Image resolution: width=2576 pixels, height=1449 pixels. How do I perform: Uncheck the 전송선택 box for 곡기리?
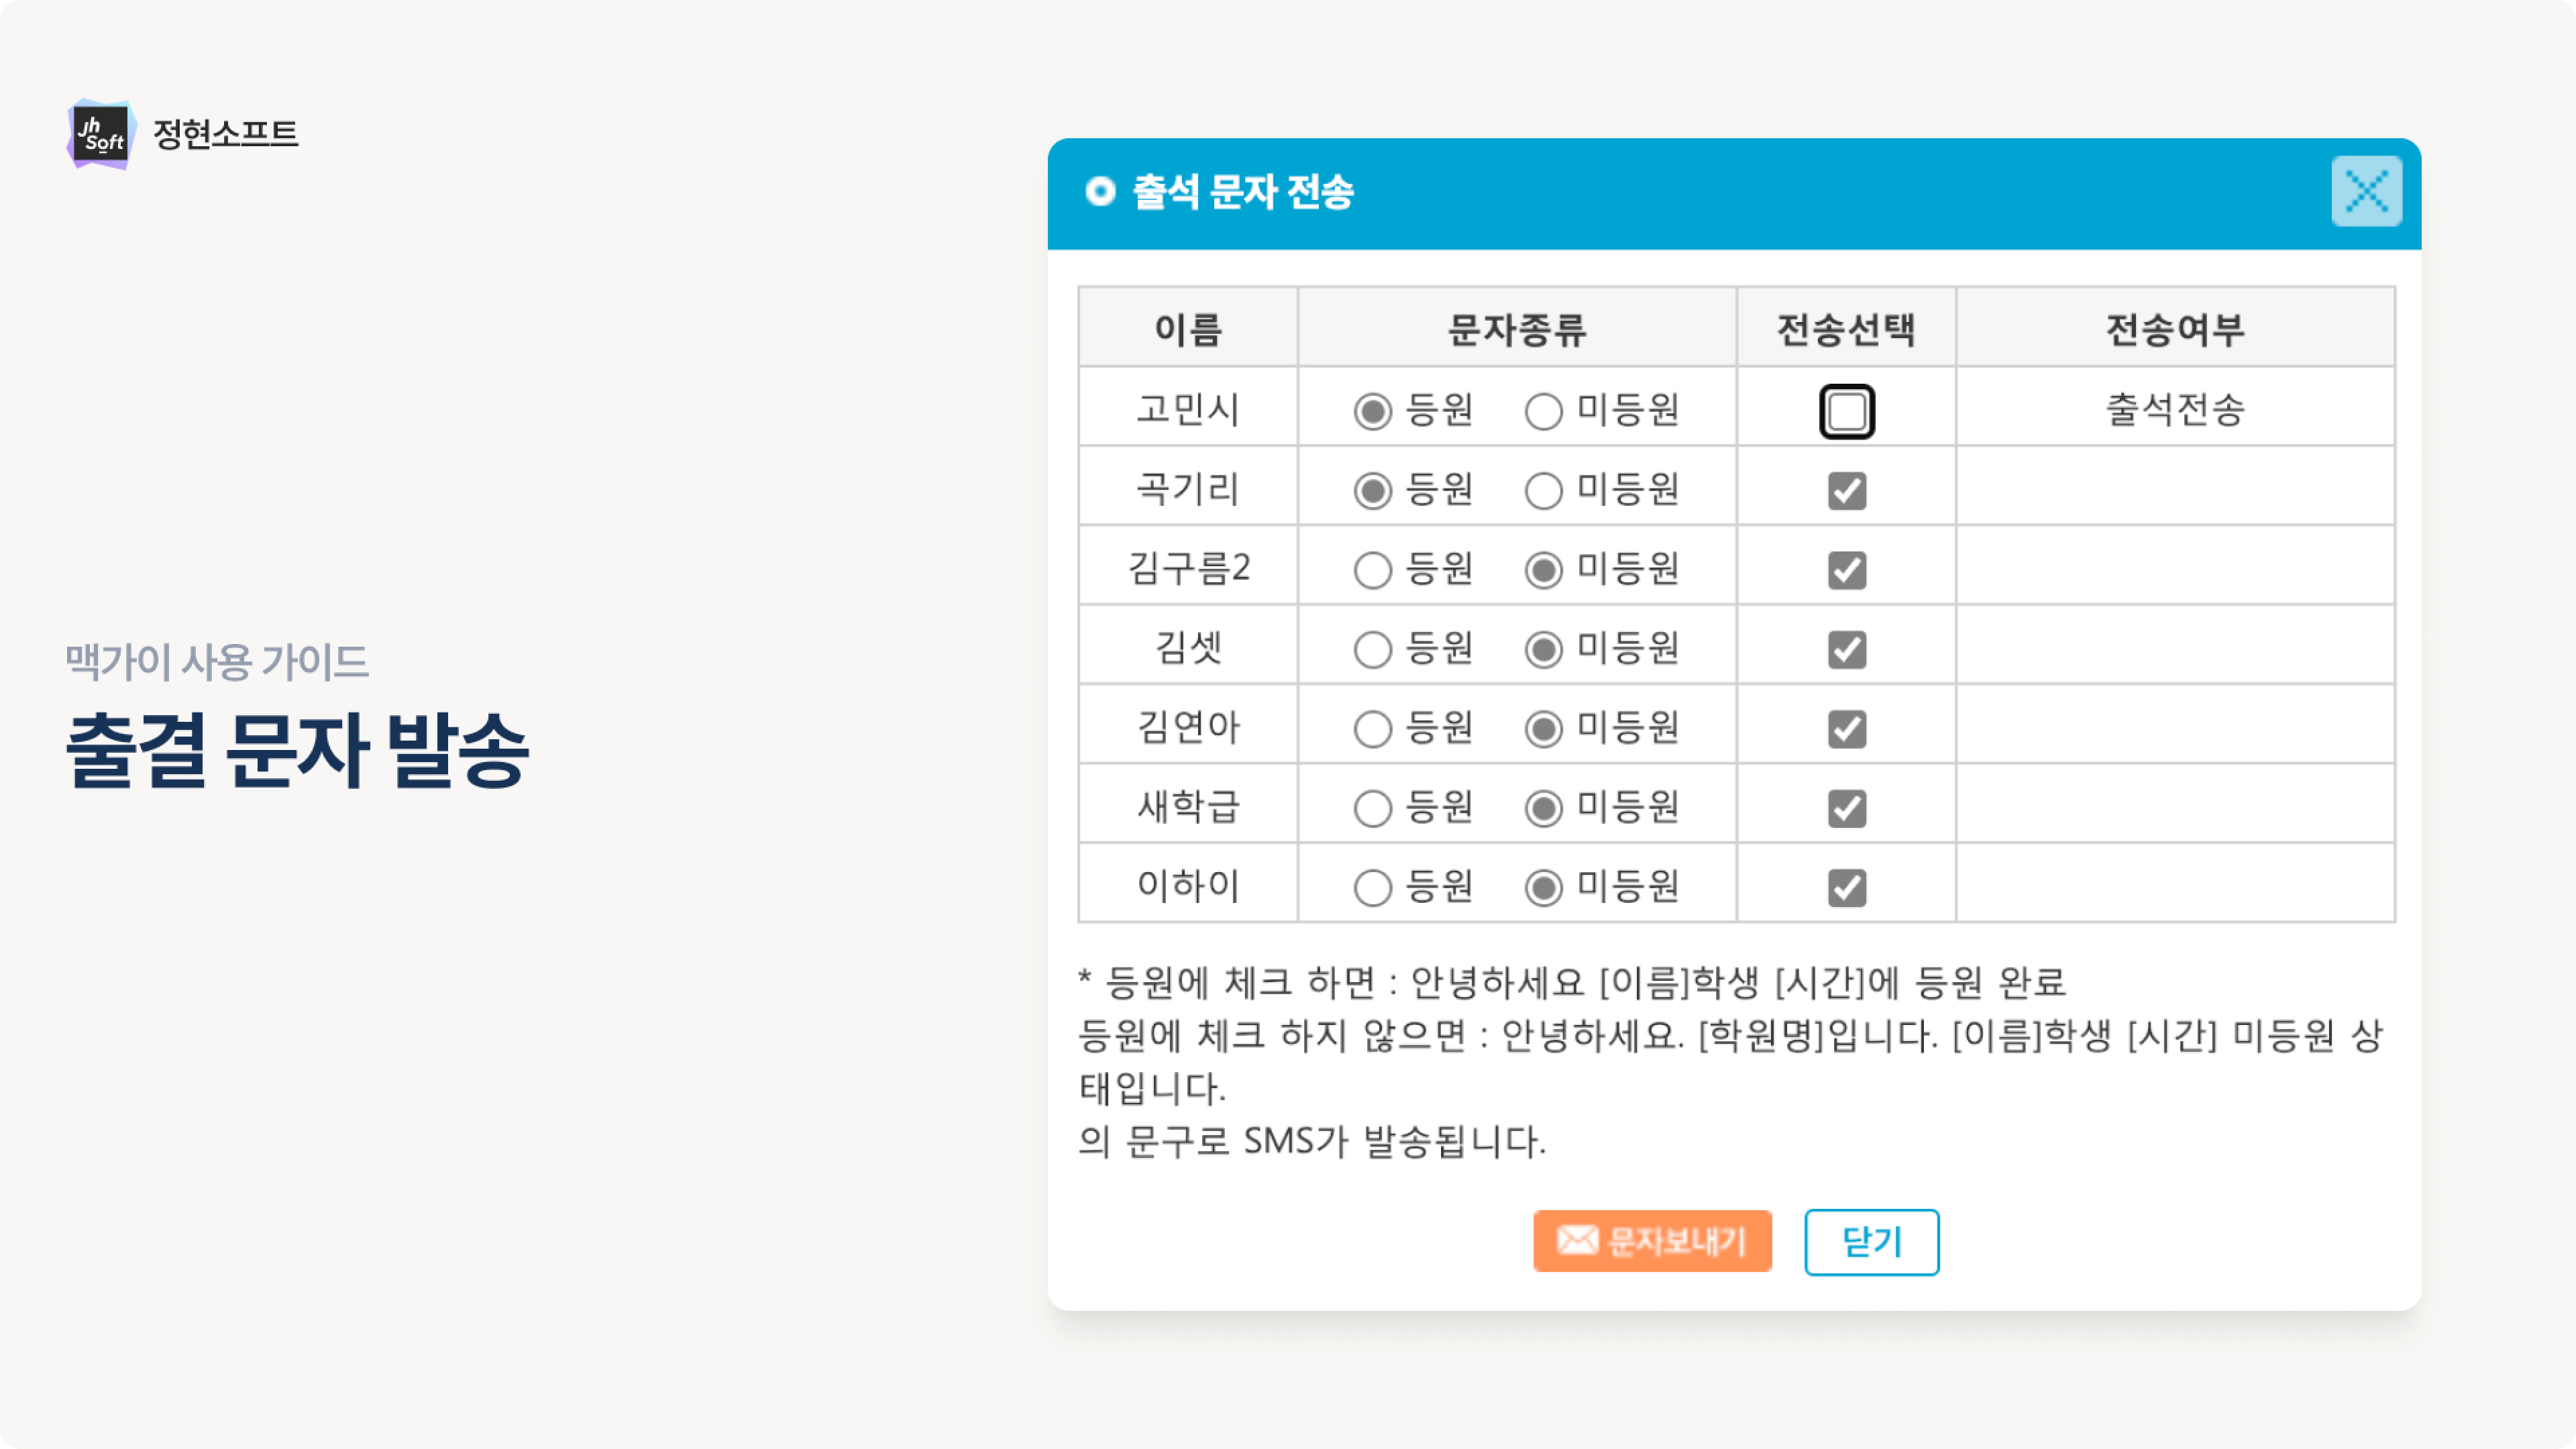click(x=1846, y=491)
